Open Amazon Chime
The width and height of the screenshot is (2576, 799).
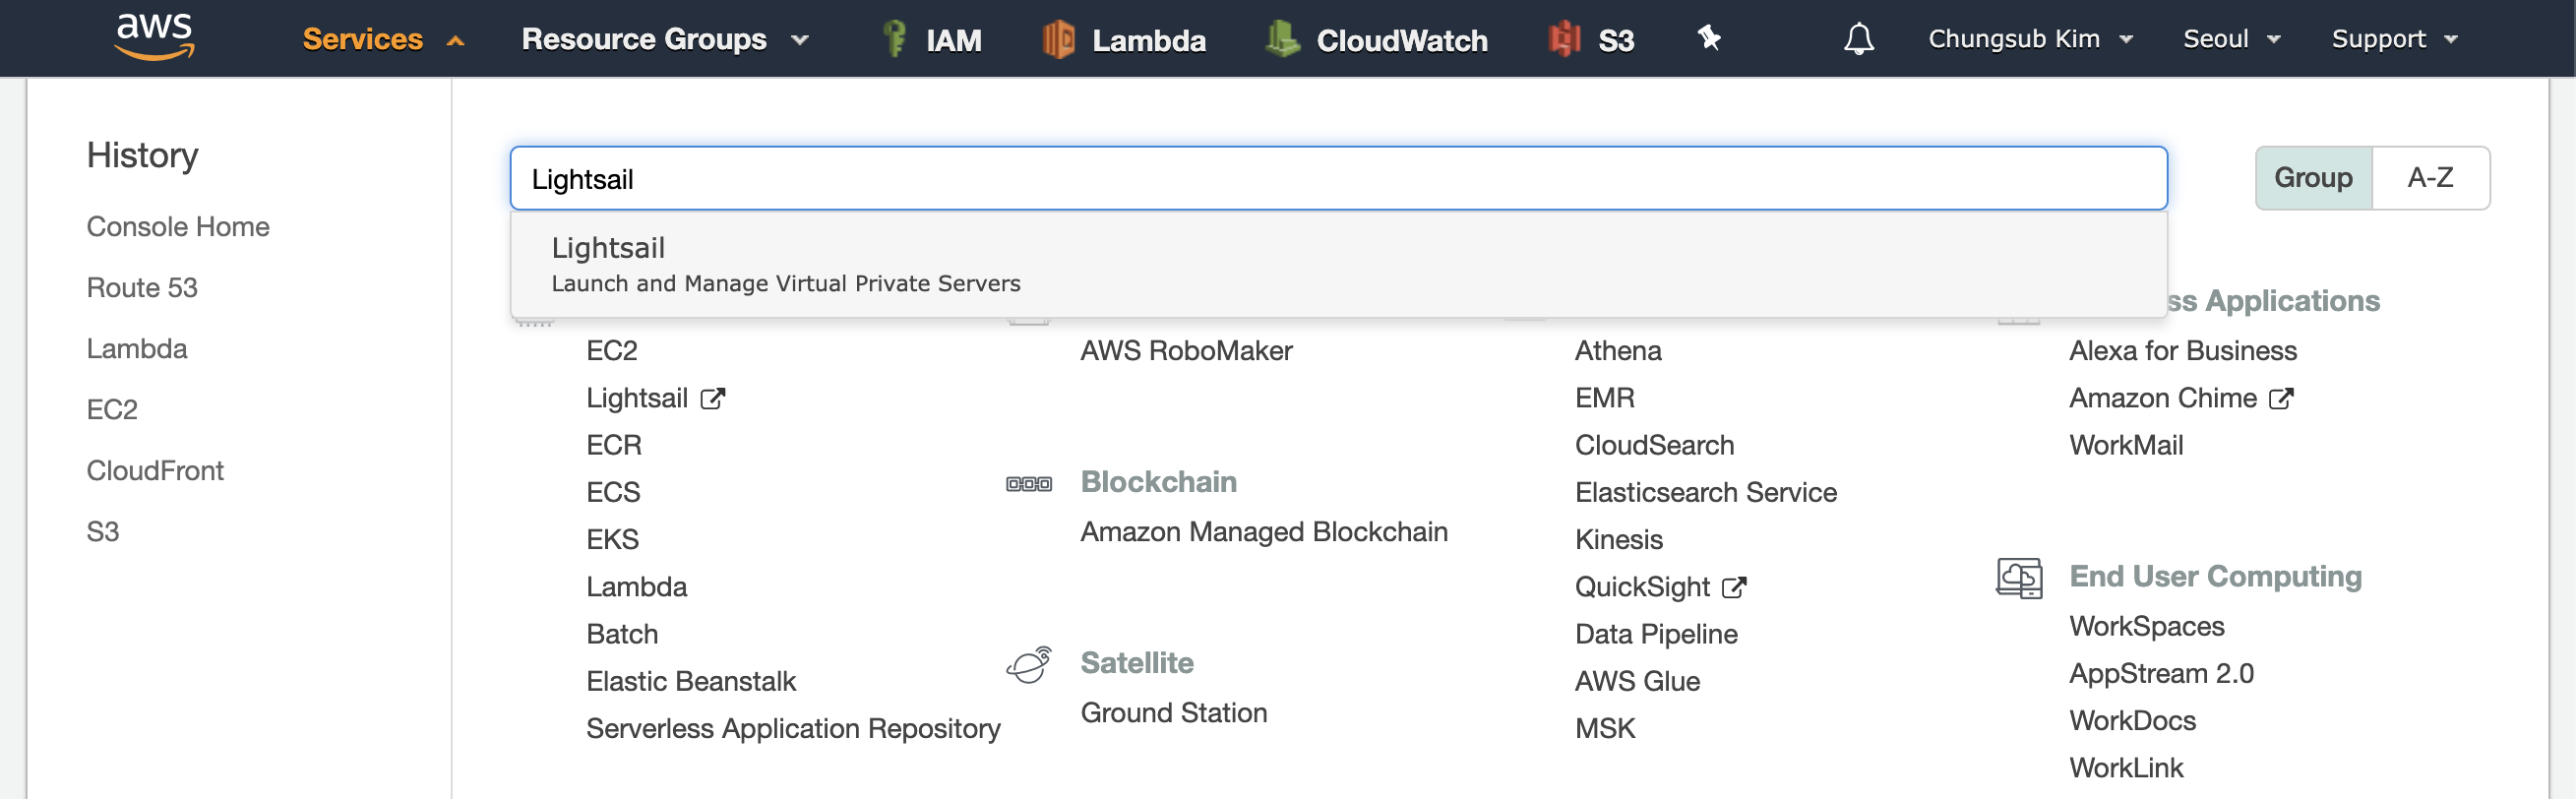click(2163, 398)
